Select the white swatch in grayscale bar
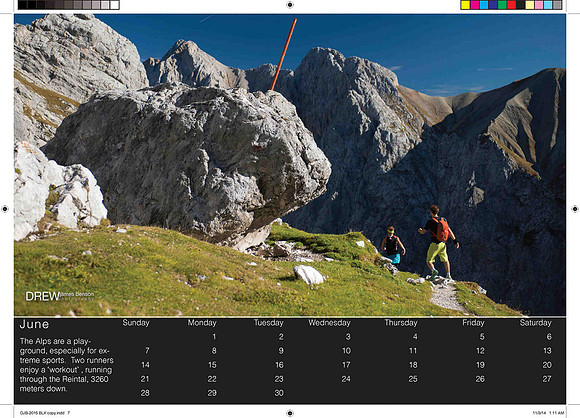 (x=115, y=5)
